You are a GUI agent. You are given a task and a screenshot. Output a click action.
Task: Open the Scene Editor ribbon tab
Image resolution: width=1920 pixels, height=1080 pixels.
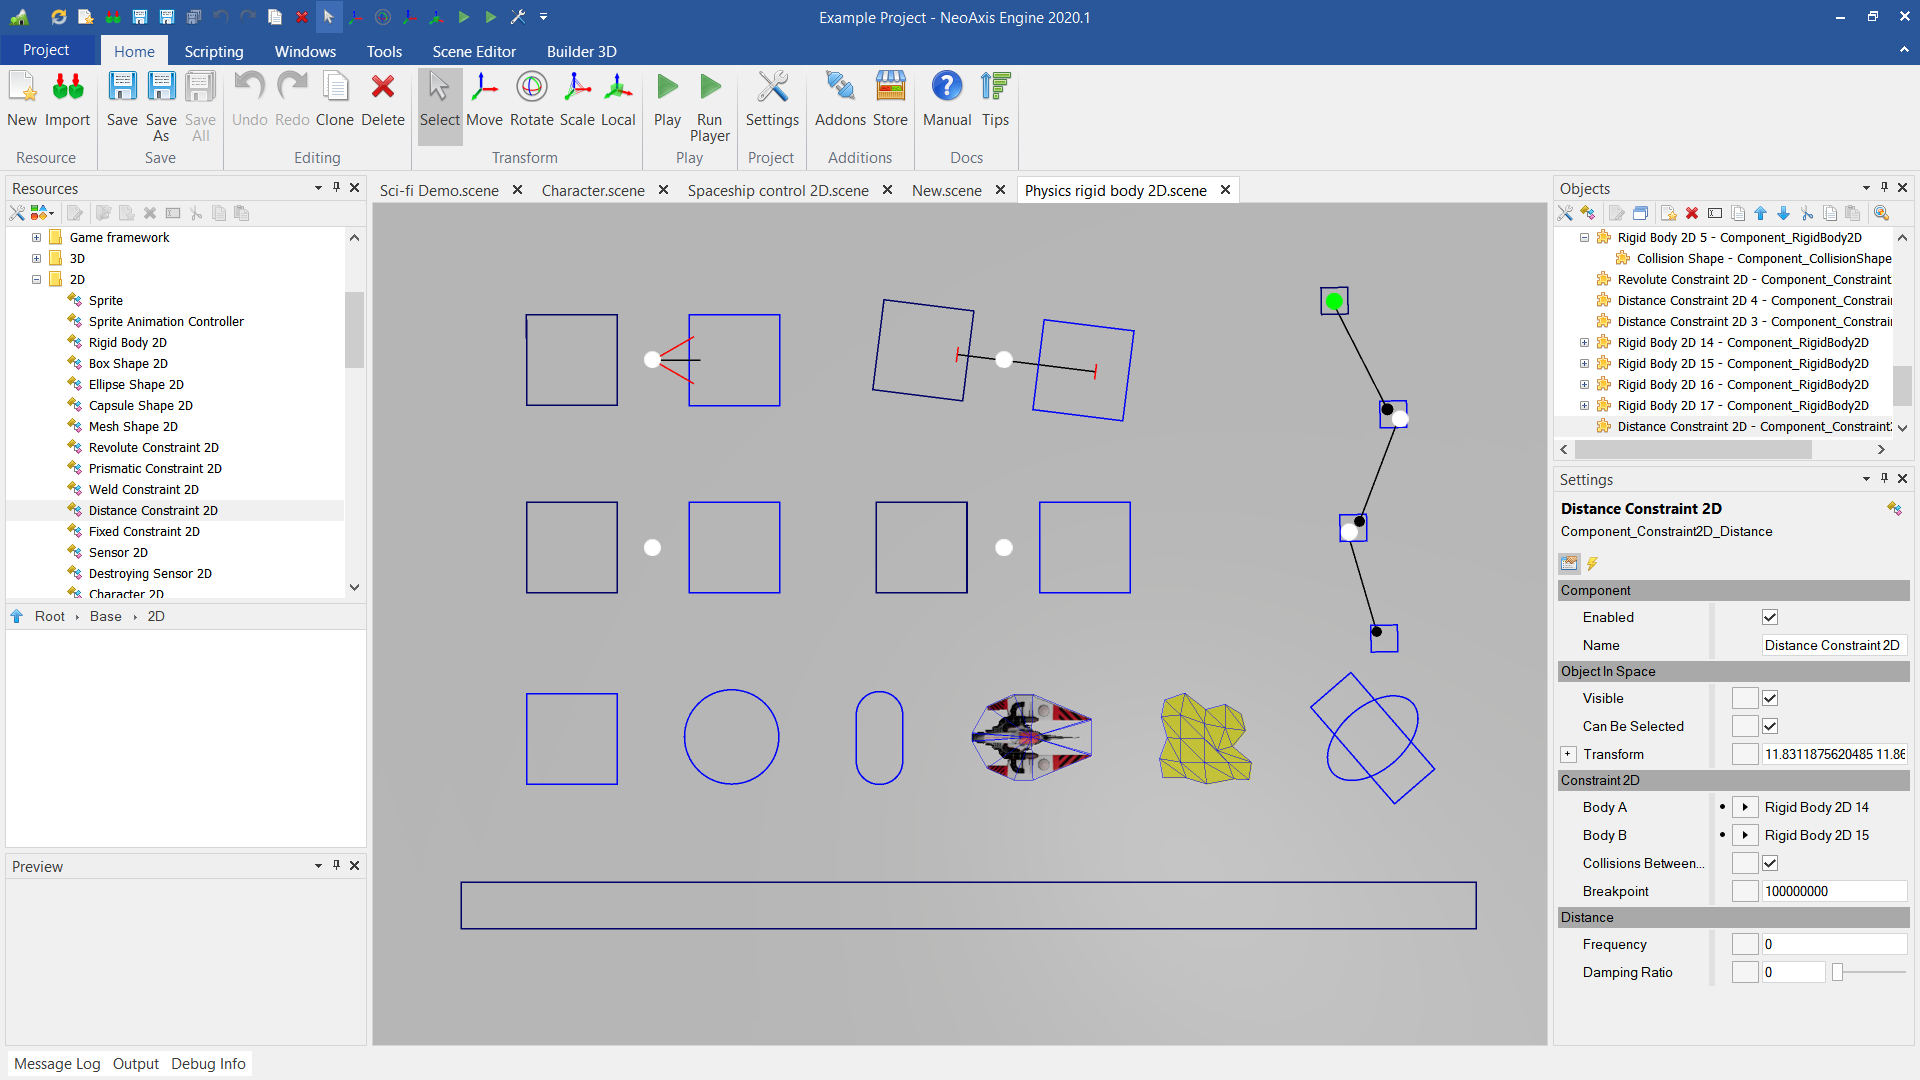(474, 51)
